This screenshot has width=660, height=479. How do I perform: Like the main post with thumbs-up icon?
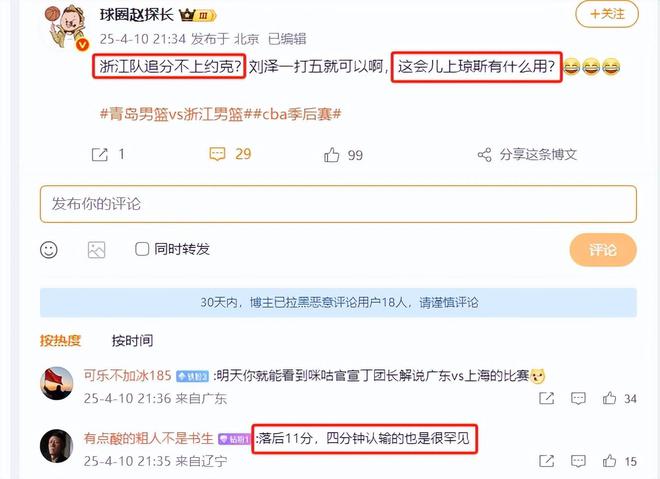[332, 155]
